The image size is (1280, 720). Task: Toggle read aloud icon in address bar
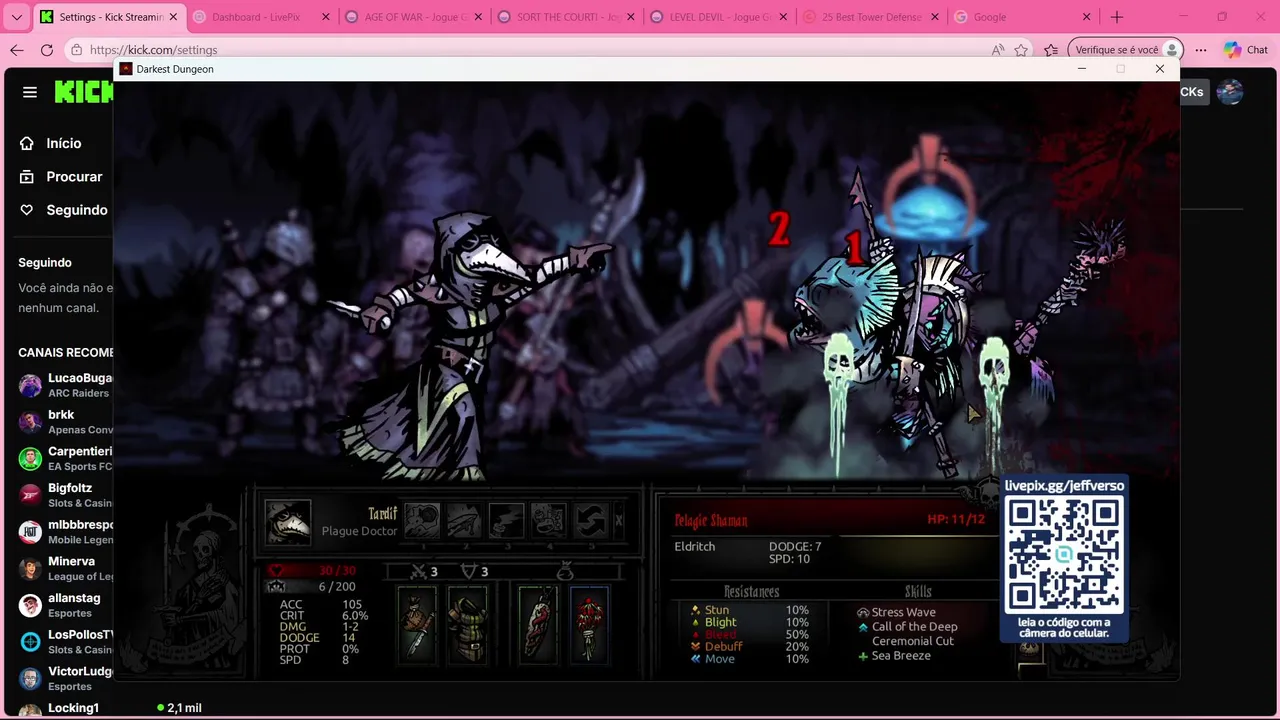click(x=998, y=50)
